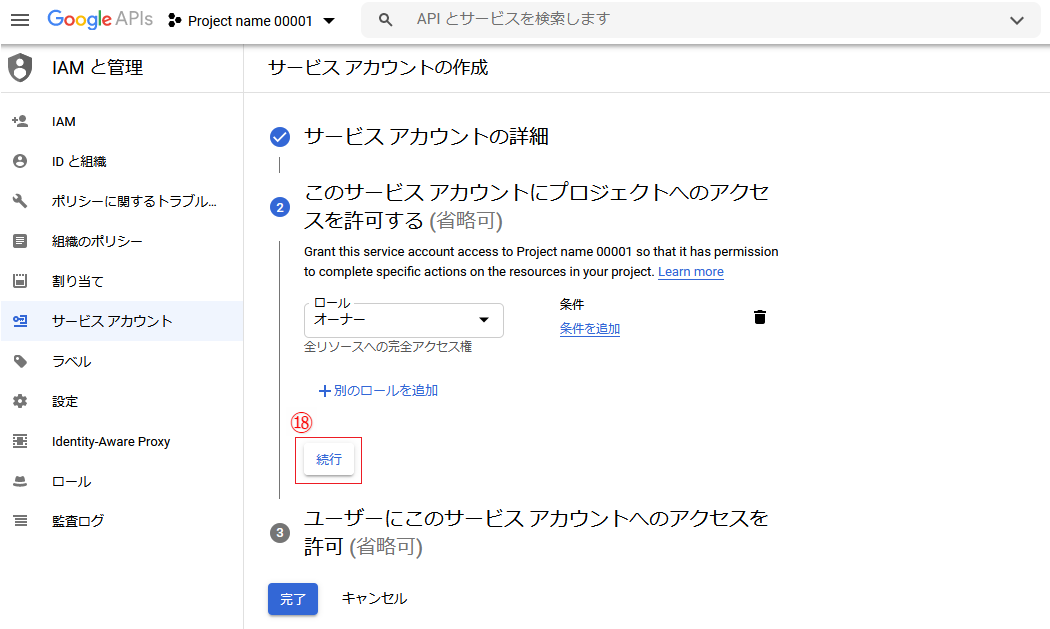
Task: Expand the search bar chevron arrow
Action: [1017, 20]
